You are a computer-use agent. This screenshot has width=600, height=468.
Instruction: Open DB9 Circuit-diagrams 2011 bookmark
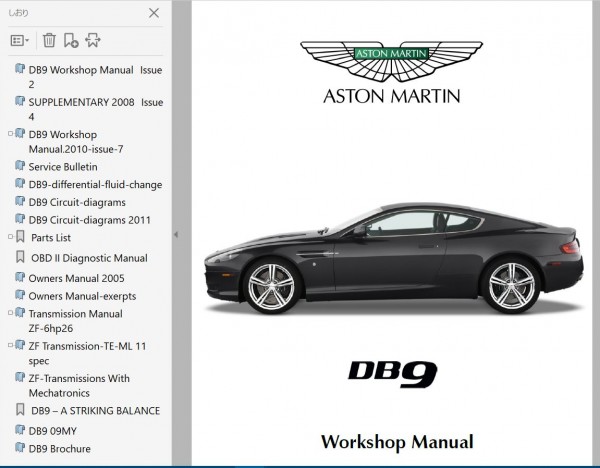tap(90, 220)
